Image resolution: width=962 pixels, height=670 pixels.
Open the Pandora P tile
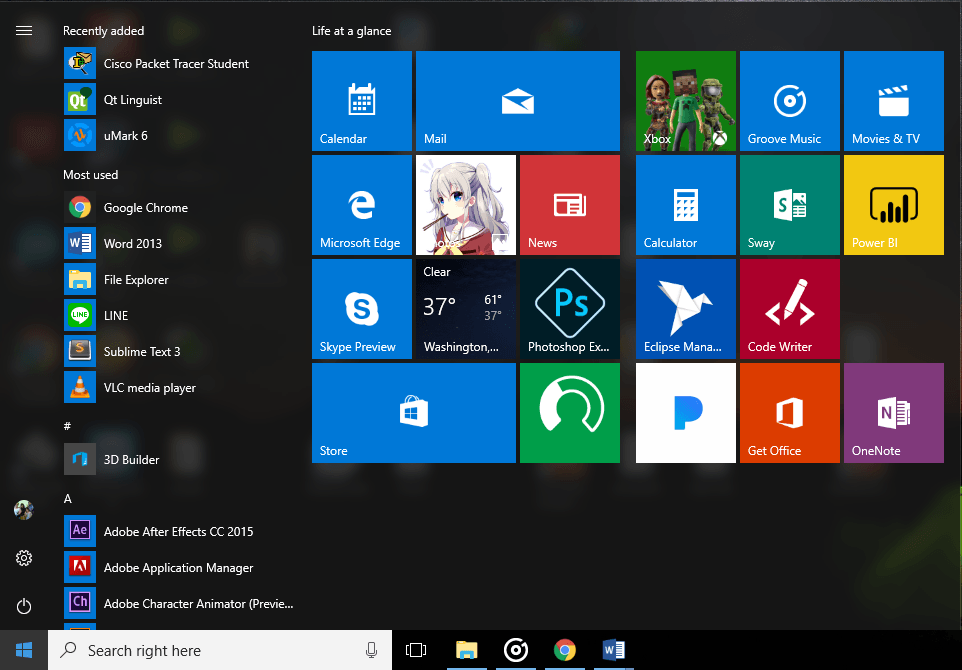pyautogui.click(x=686, y=413)
